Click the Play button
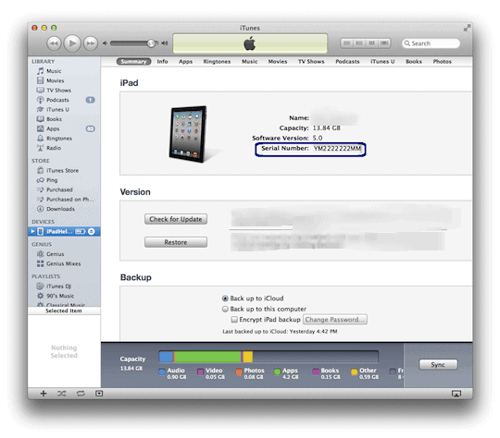 [x=72, y=43]
